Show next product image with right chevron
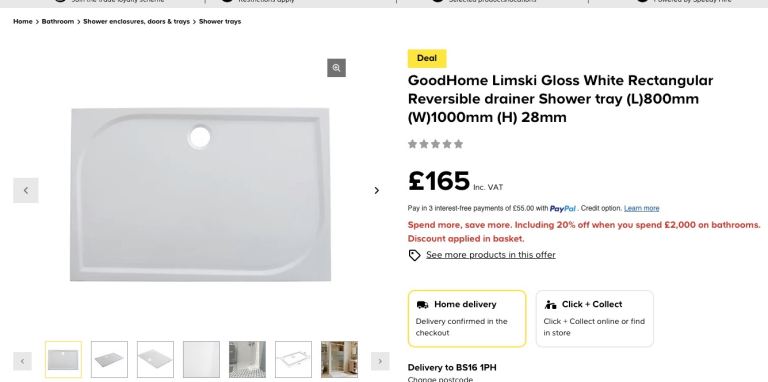This screenshot has height=382, width=768. (x=377, y=191)
